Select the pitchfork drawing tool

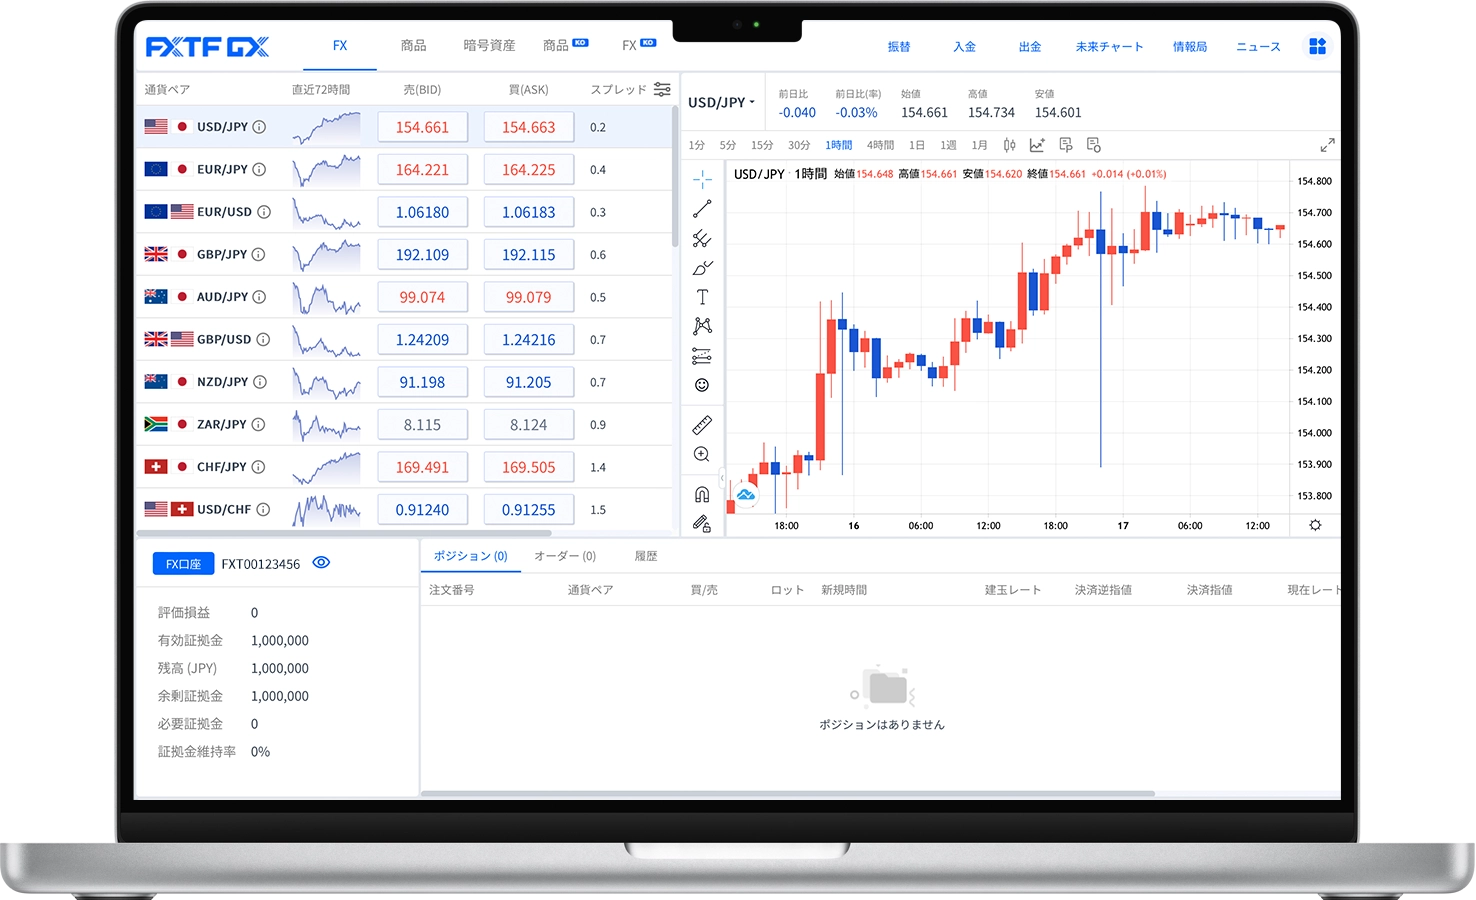point(702,238)
